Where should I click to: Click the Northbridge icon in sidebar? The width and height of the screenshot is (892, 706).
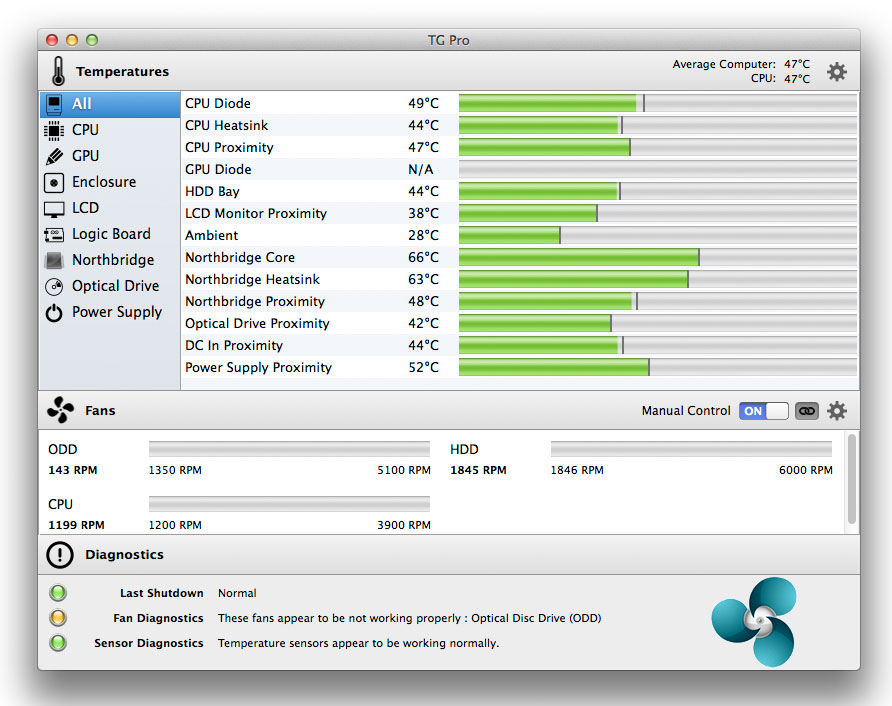click(54, 261)
